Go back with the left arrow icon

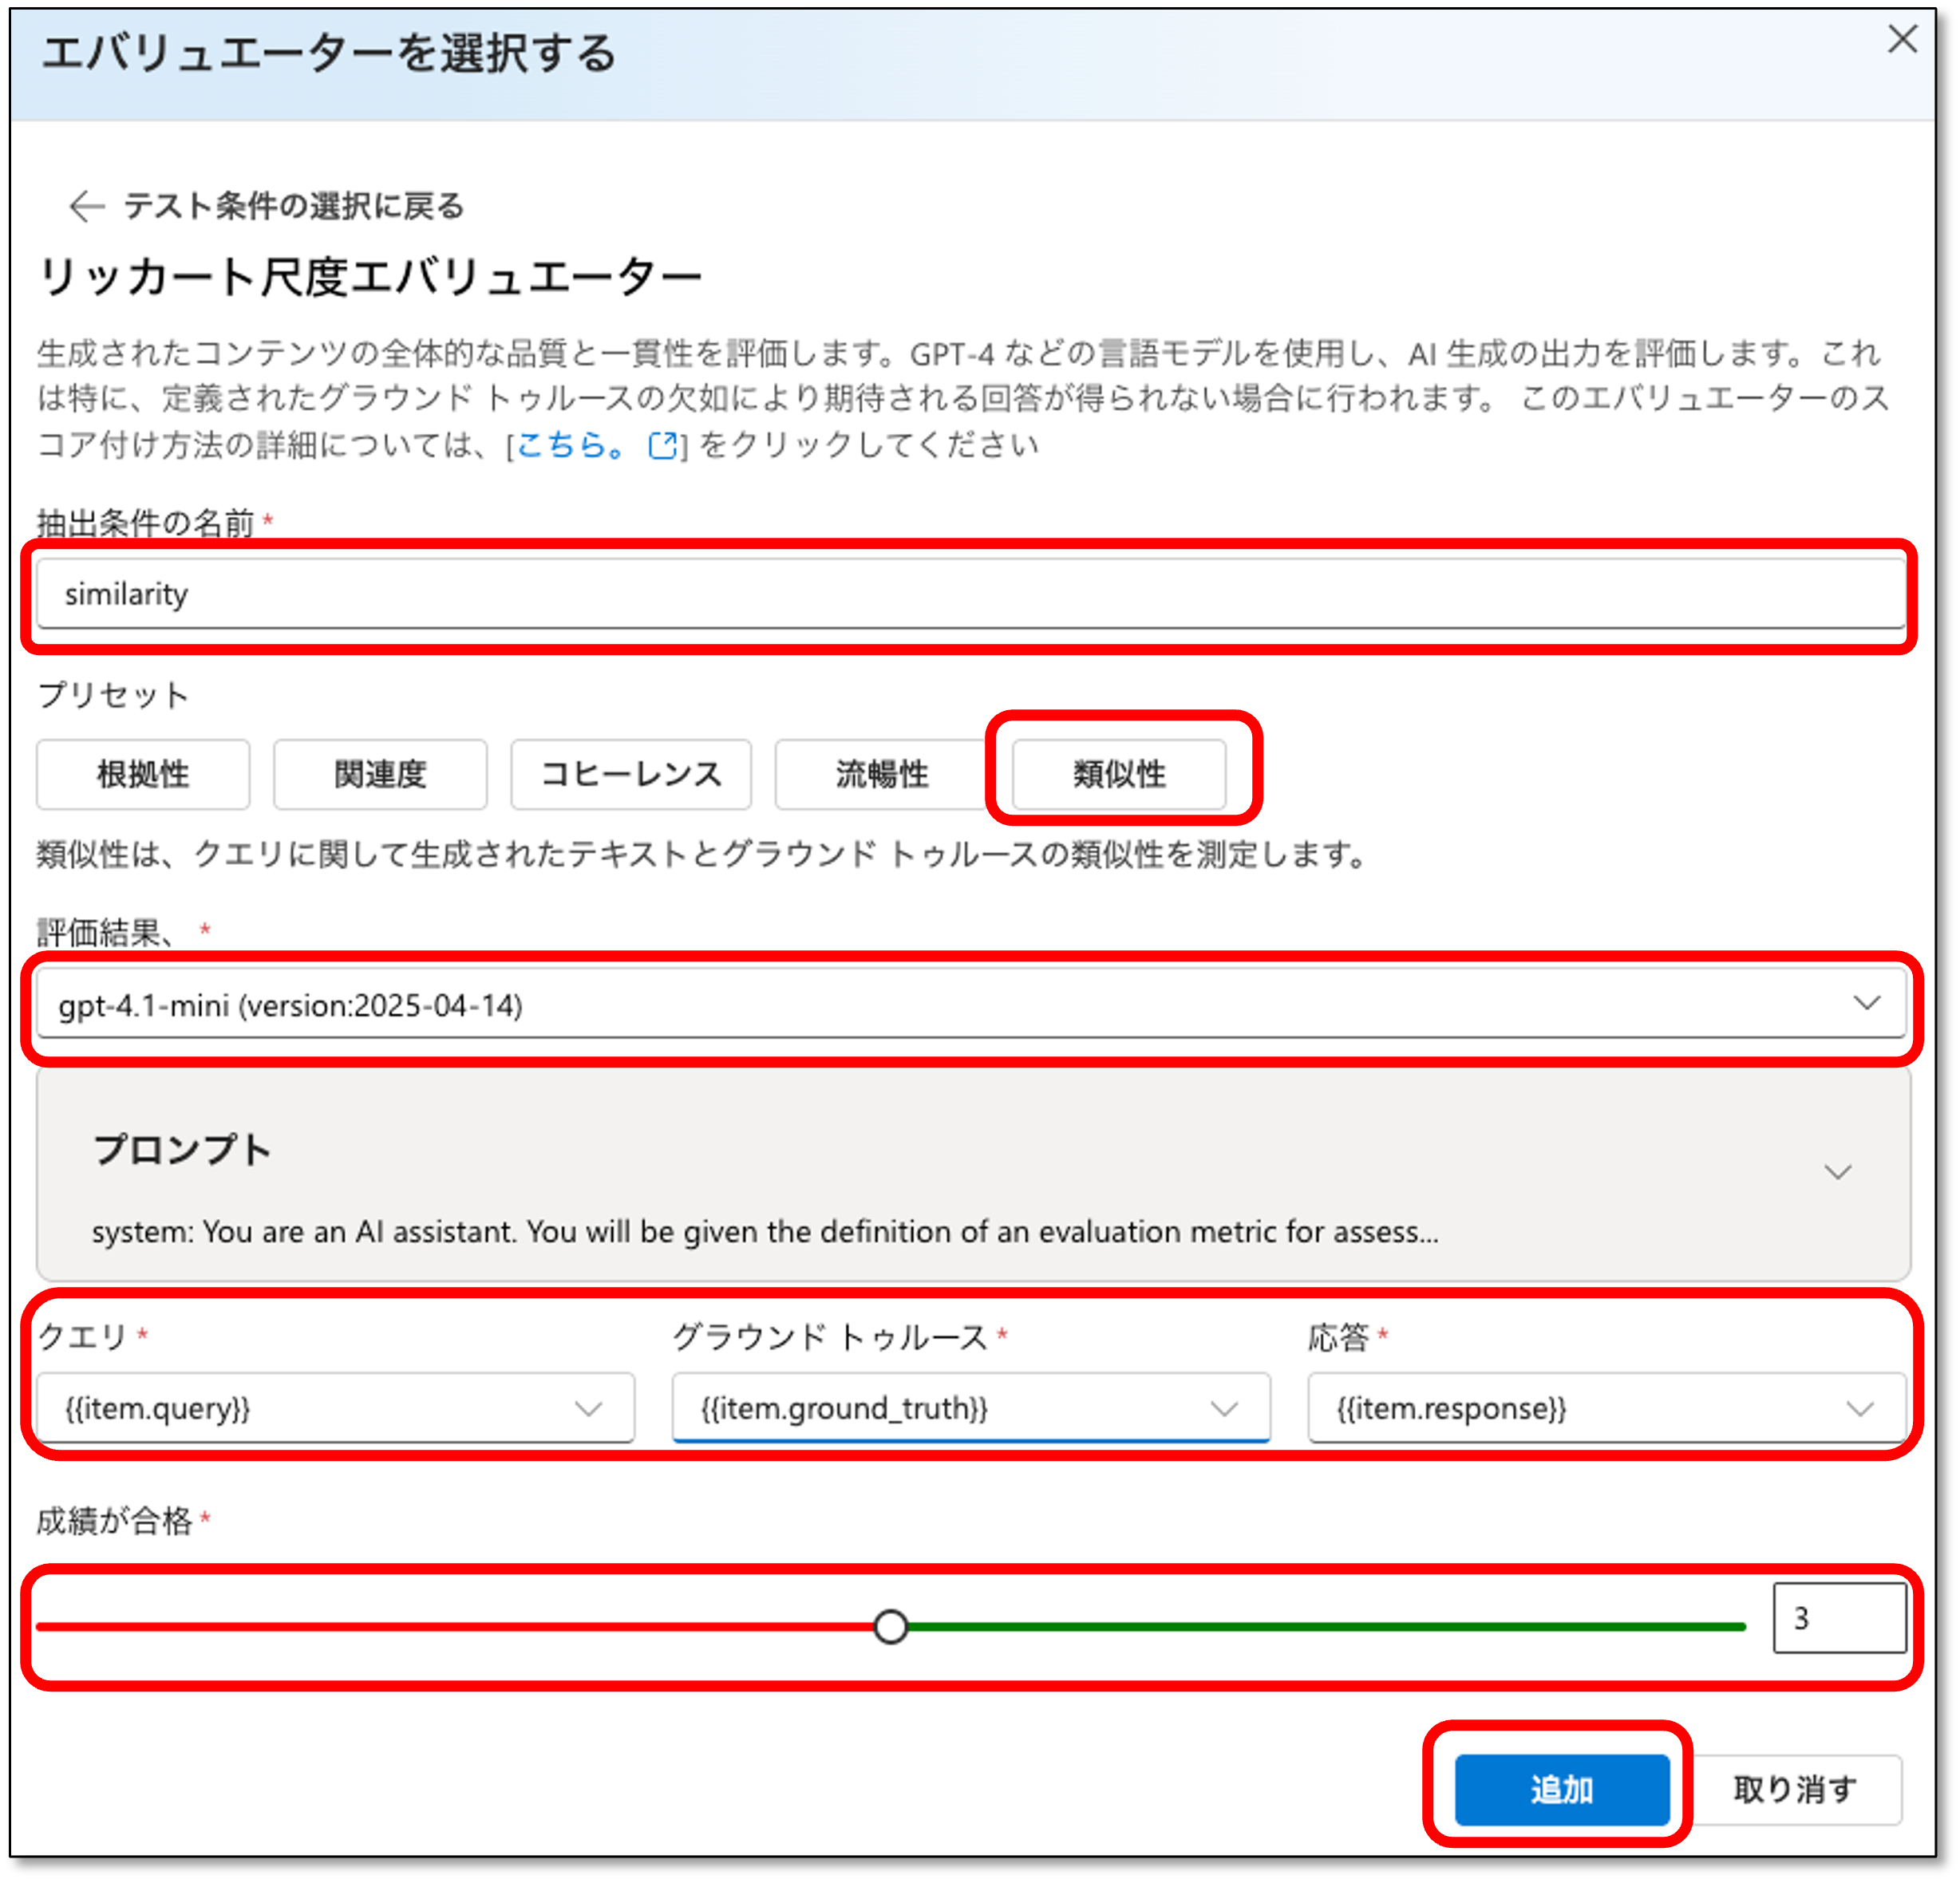point(87,206)
